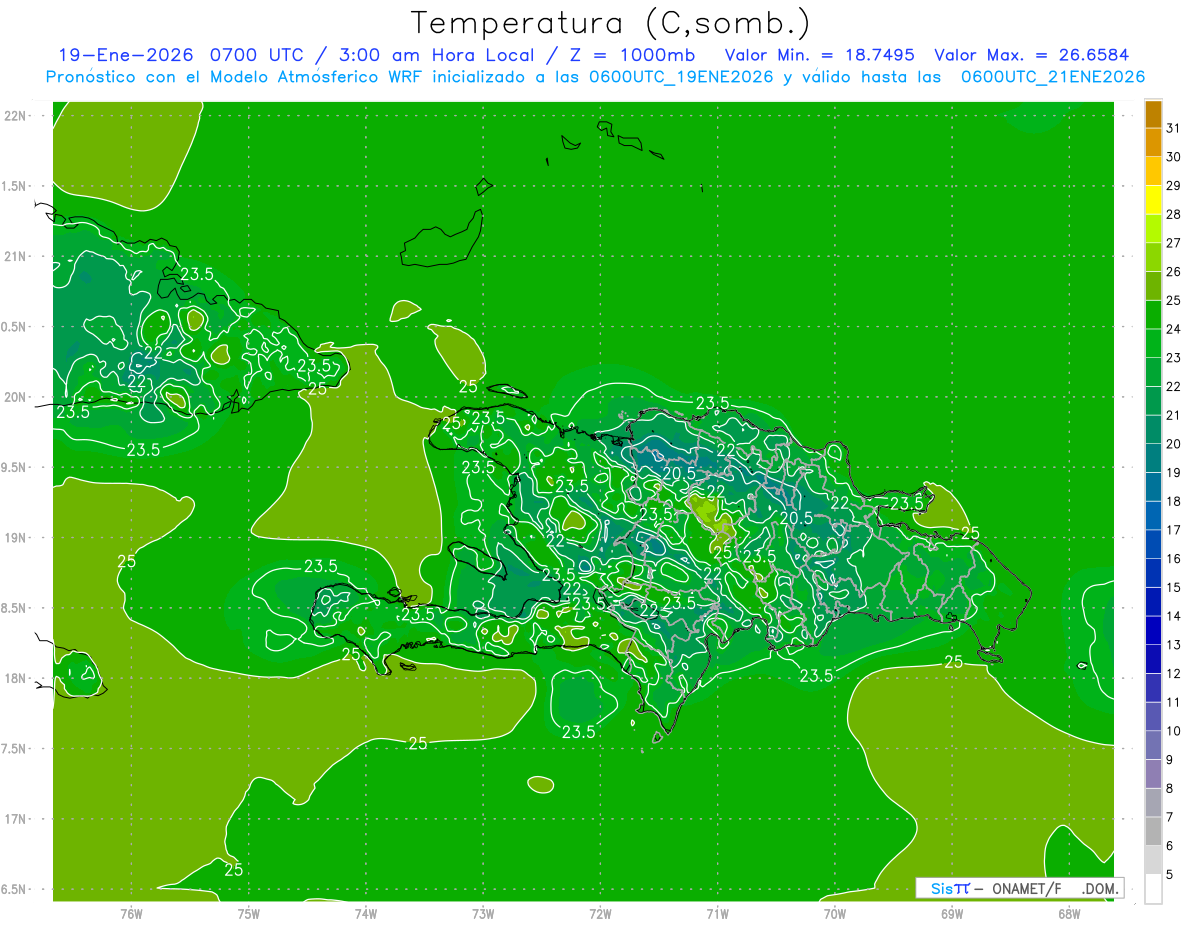
Task: Click the '12' label on the color scale
Action: 1173,673
